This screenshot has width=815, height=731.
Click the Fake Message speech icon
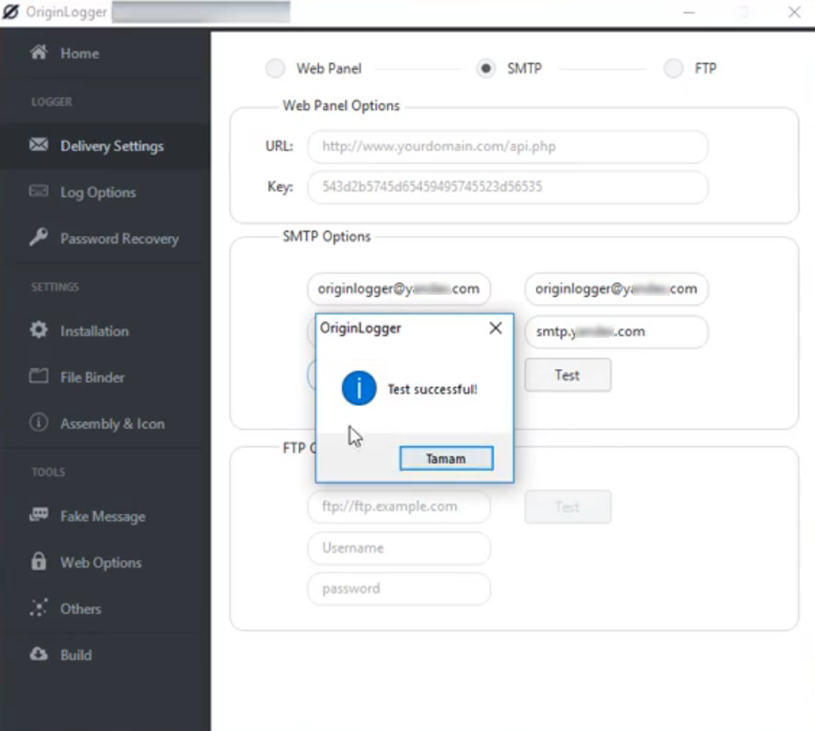tap(39, 516)
